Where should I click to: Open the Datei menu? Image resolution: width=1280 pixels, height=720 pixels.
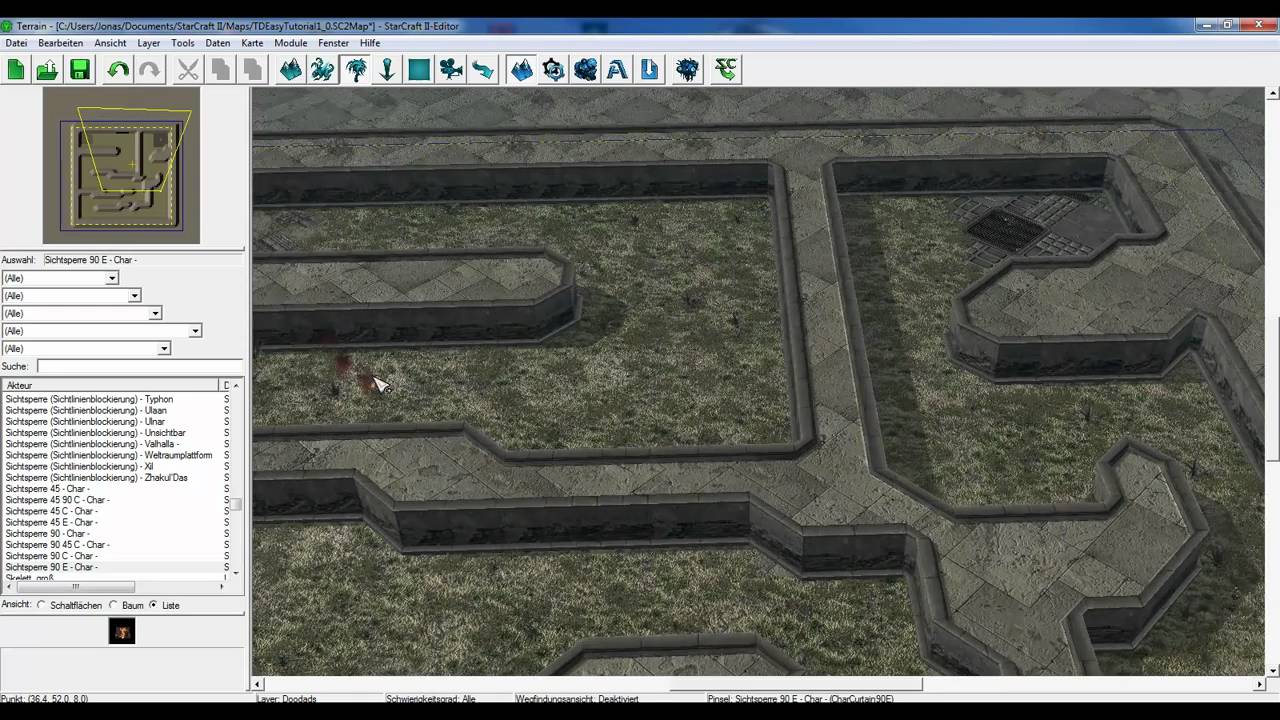tap(16, 43)
